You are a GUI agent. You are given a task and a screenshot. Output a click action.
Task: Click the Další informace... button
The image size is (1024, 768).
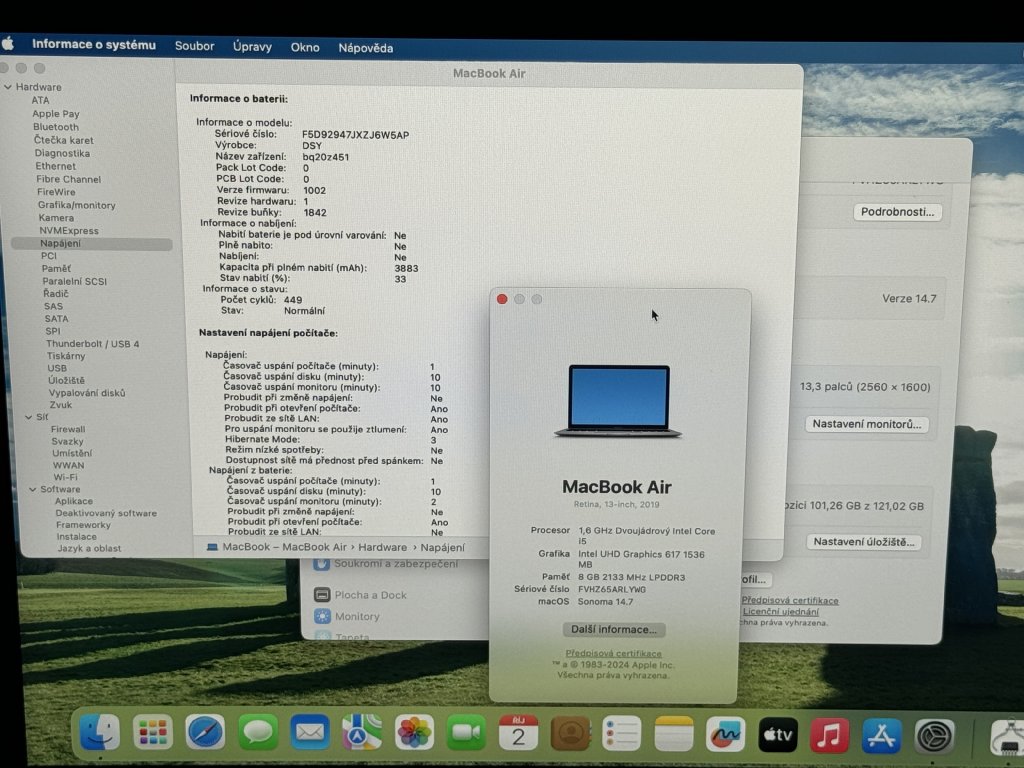point(614,630)
